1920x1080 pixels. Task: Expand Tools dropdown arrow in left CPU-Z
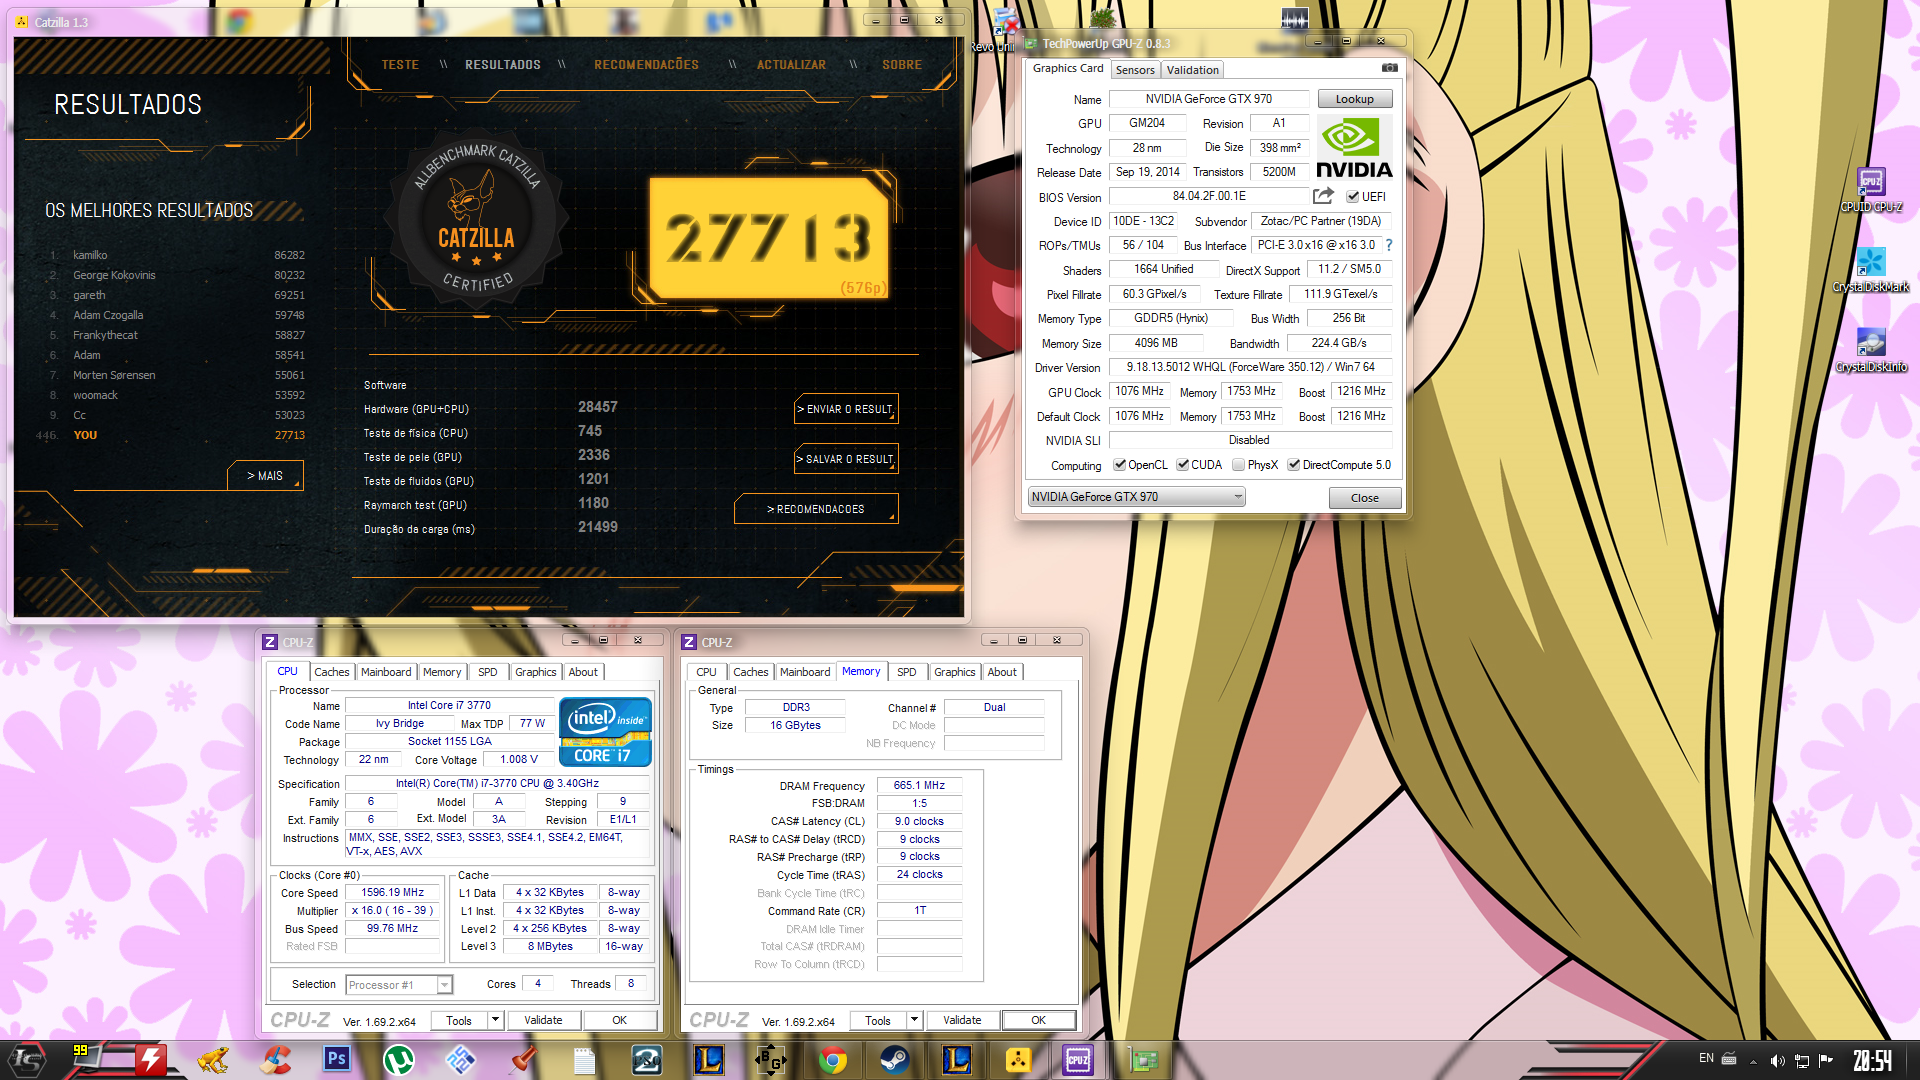(494, 1020)
